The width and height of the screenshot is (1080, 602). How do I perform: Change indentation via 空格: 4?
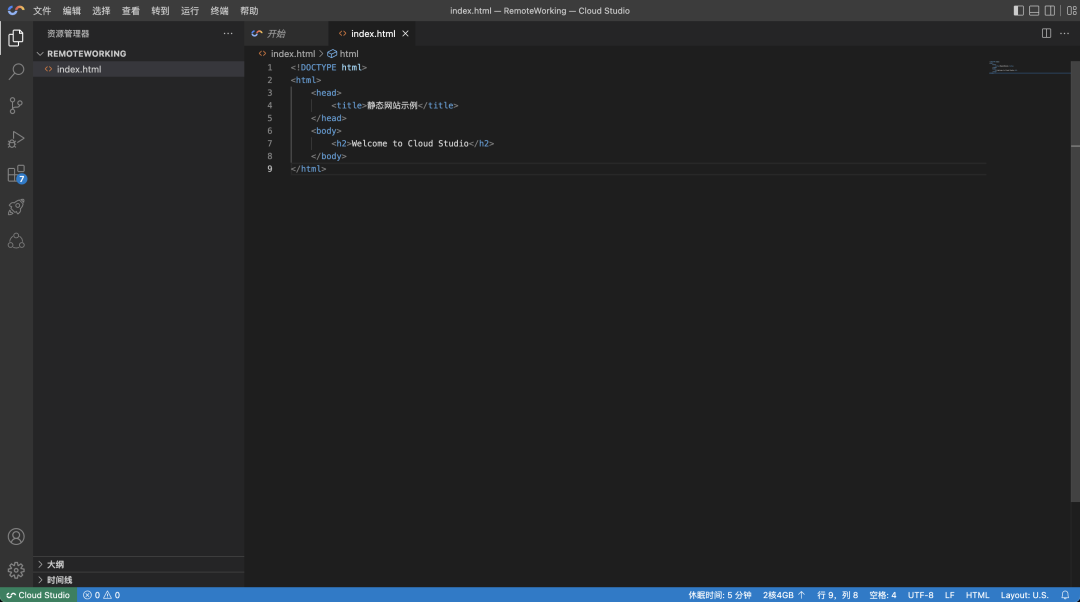coord(882,595)
